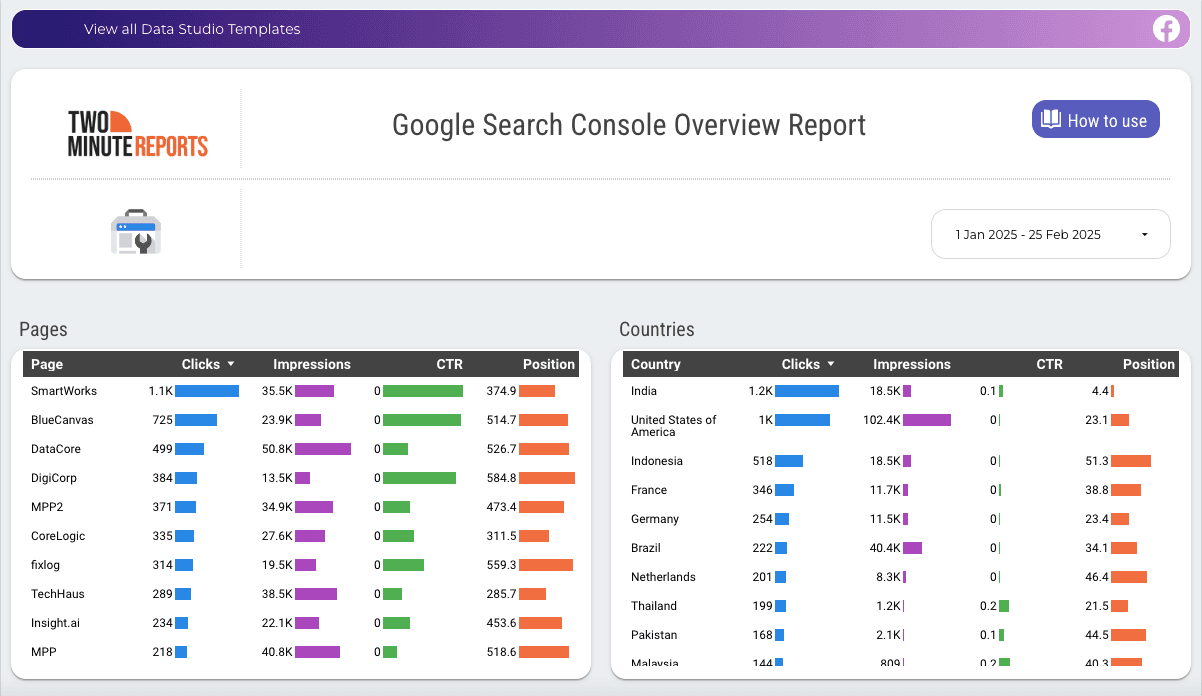Click View all Data Studio Templates link

pyautogui.click(x=192, y=29)
